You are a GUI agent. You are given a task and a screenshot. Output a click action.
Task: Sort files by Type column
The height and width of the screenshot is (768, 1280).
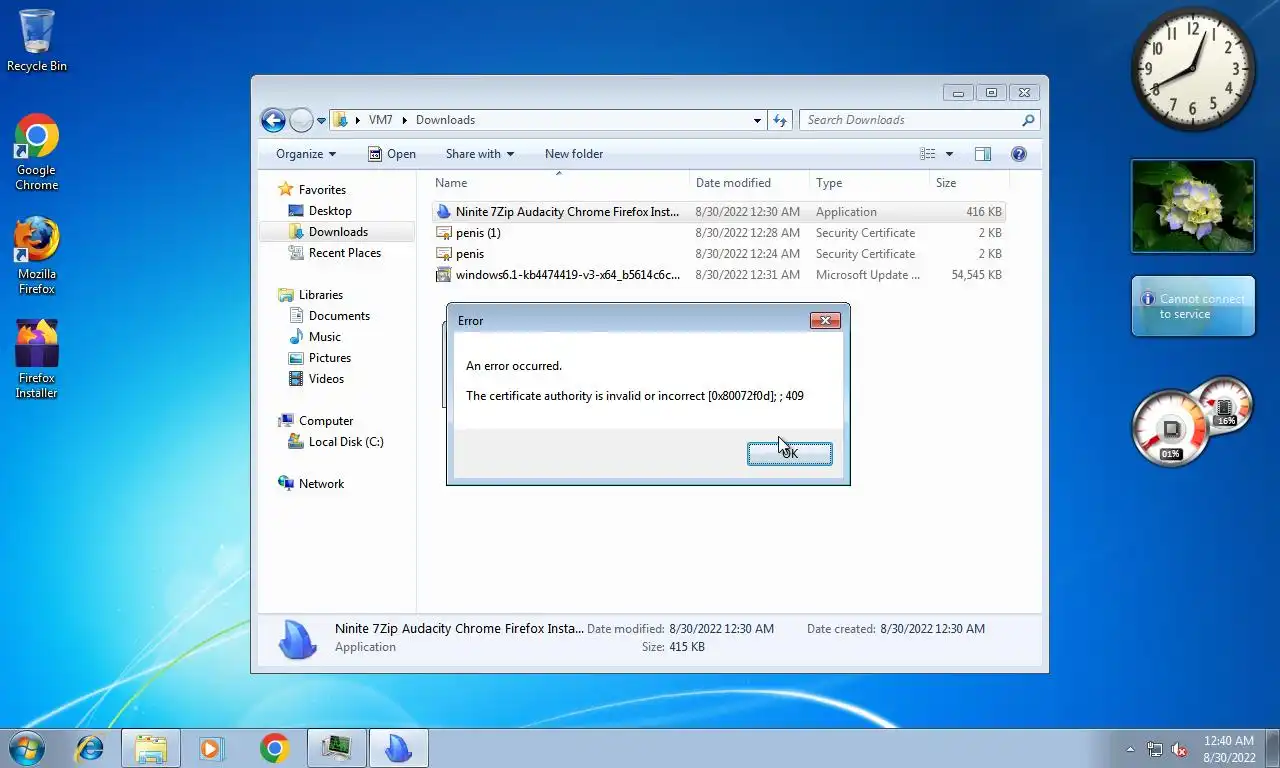click(x=869, y=183)
